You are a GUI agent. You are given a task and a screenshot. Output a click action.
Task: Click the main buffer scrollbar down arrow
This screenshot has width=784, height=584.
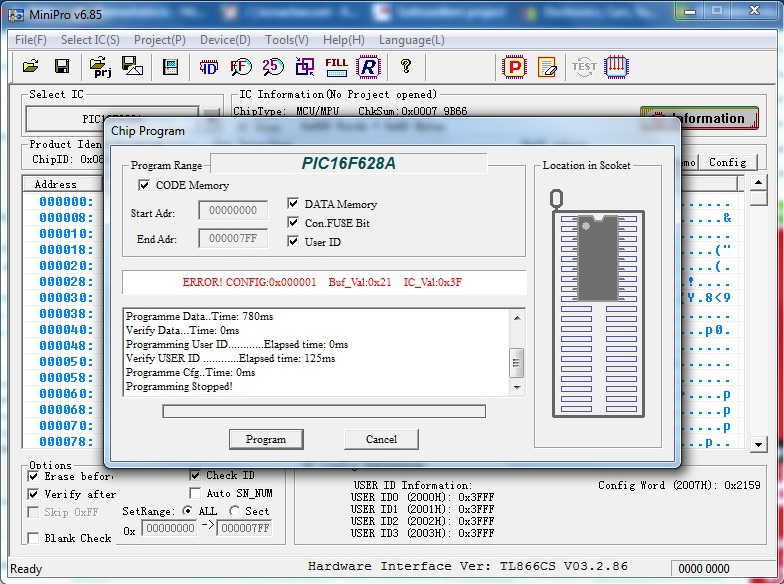click(x=758, y=444)
